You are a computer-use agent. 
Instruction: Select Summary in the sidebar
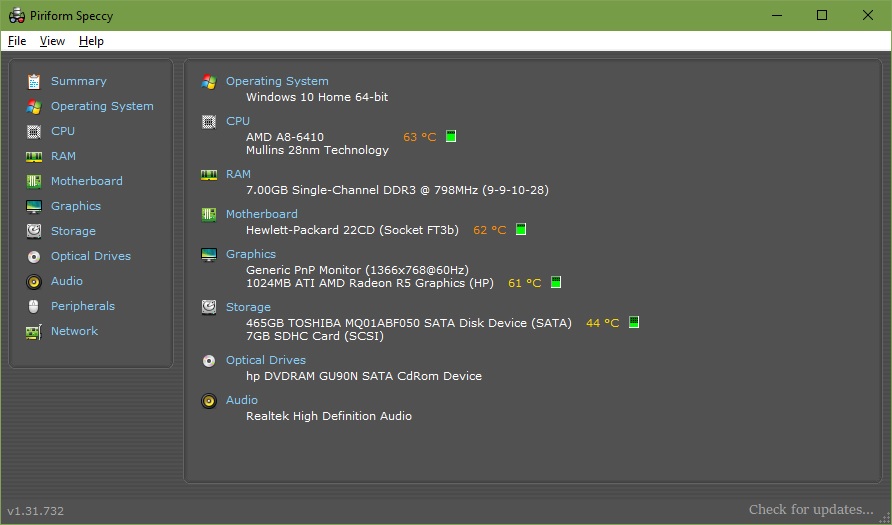click(79, 81)
